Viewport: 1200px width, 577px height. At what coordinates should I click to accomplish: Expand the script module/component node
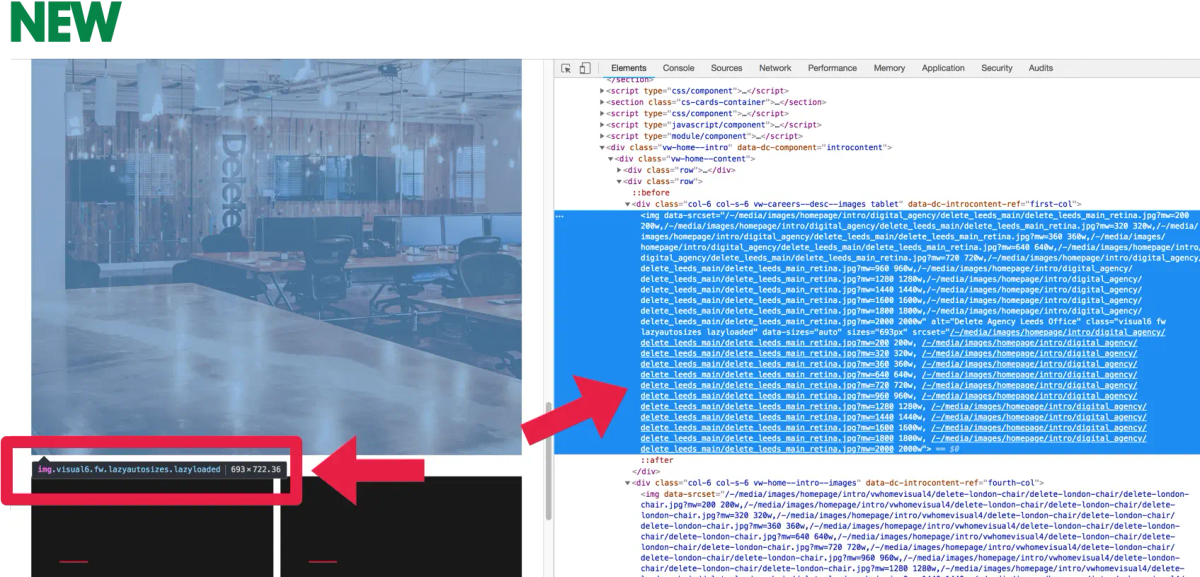tap(602, 136)
